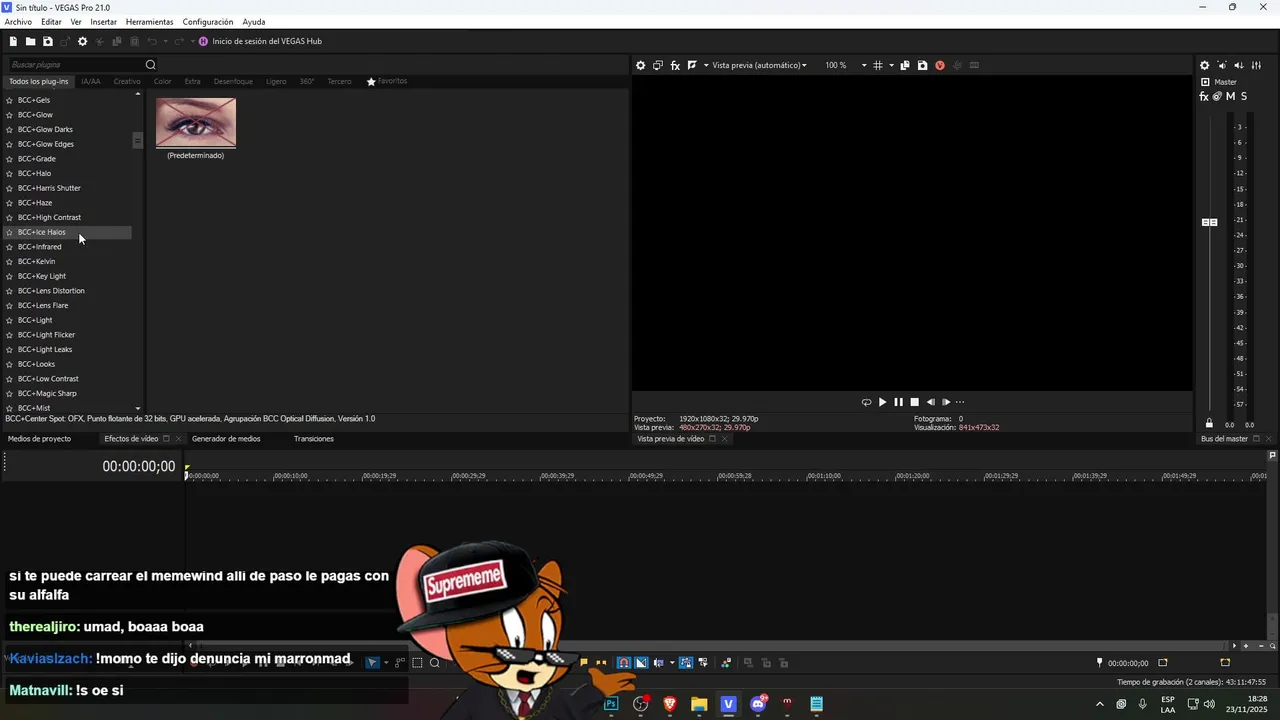Screen dimensions: 1280x720
Task: Toggle external monitor preview icon
Action: (x=658, y=65)
